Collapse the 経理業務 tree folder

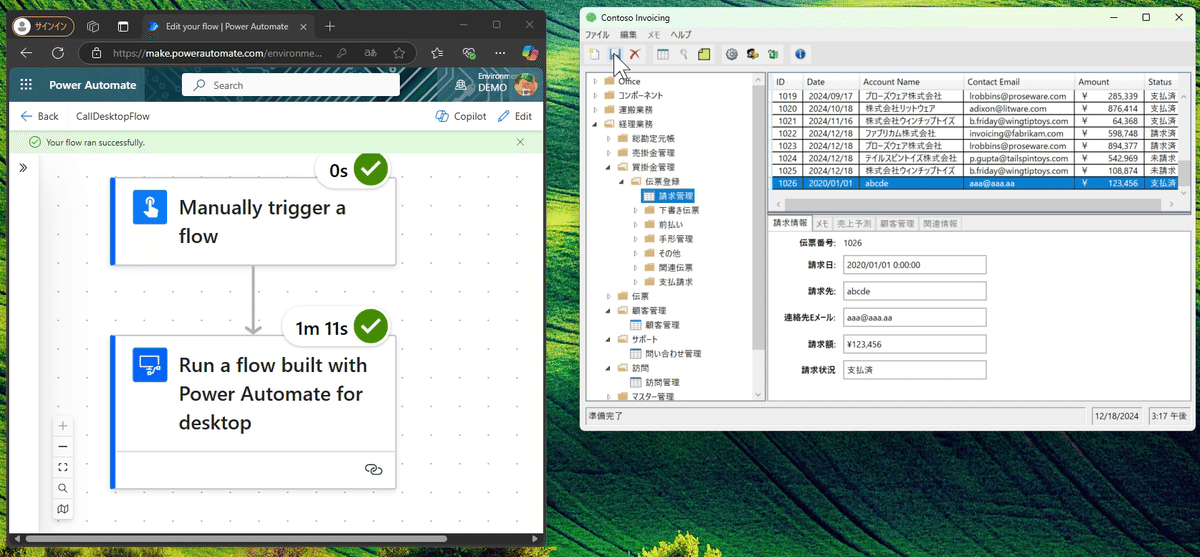595,124
